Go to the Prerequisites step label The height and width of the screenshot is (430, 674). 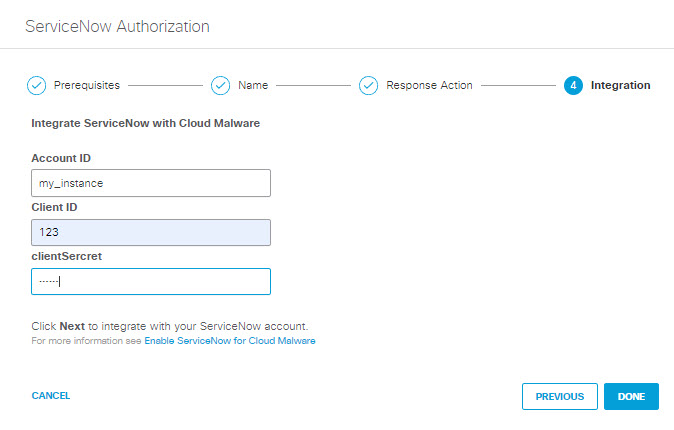[87, 85]
